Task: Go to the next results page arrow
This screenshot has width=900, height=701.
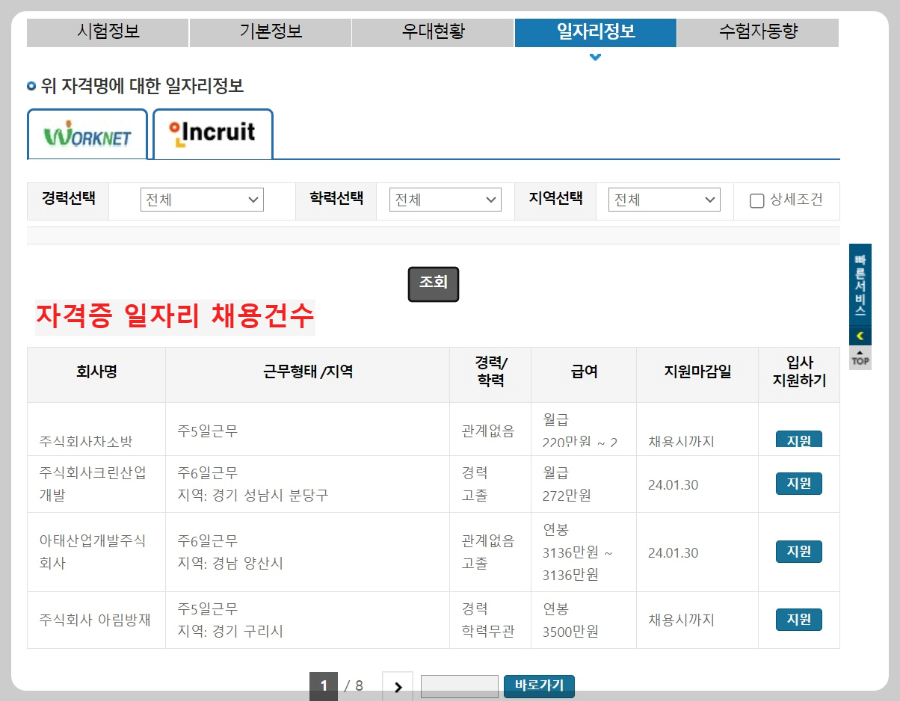Action: tap(397, 685)
